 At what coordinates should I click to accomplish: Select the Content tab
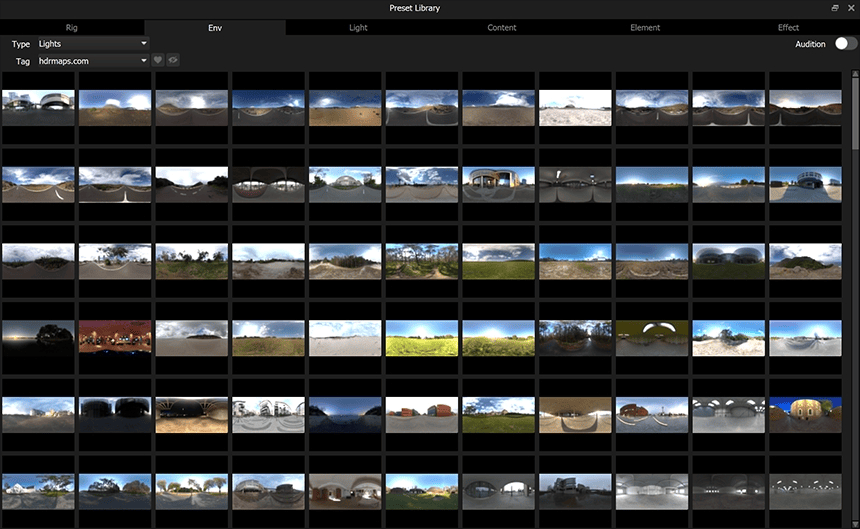point(501,27)
